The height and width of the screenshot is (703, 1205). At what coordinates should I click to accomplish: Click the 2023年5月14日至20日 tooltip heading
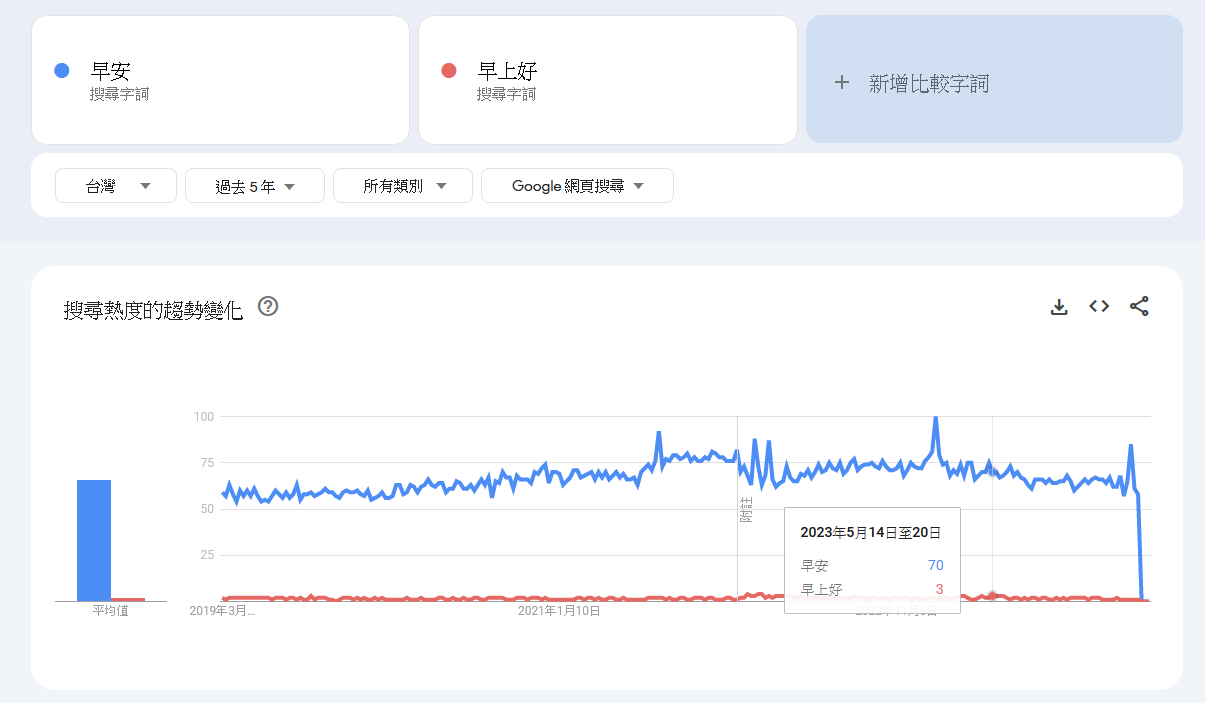[870, 533]
